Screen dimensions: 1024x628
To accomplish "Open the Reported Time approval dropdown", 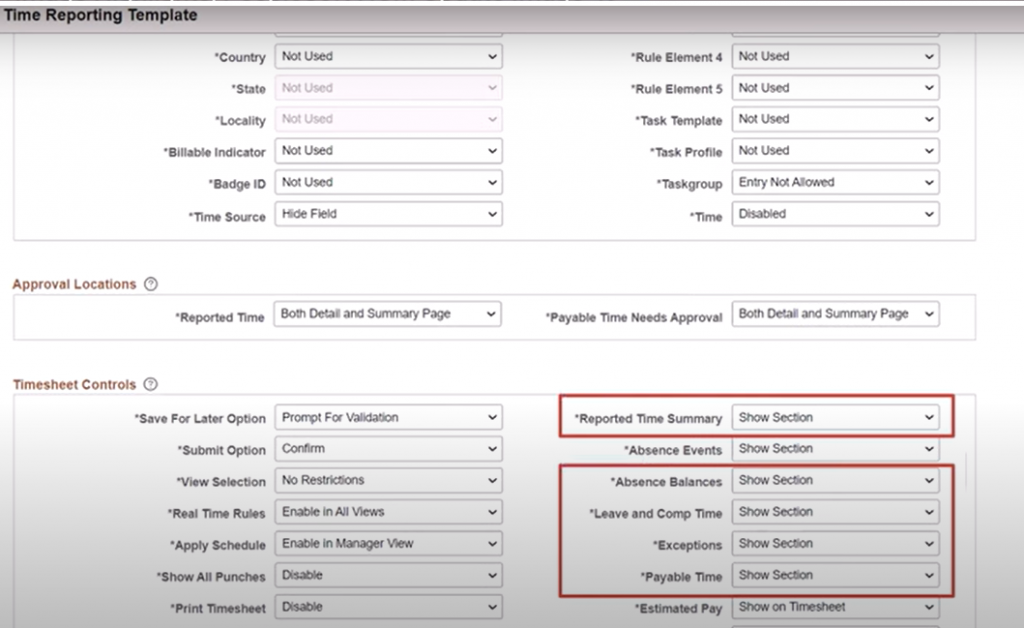I will click(x=388, y=313).
